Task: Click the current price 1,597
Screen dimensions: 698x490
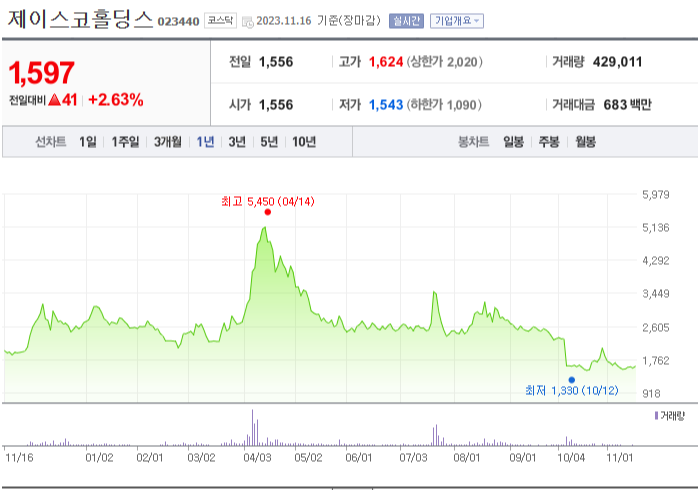Action: [x=41, y=73]
